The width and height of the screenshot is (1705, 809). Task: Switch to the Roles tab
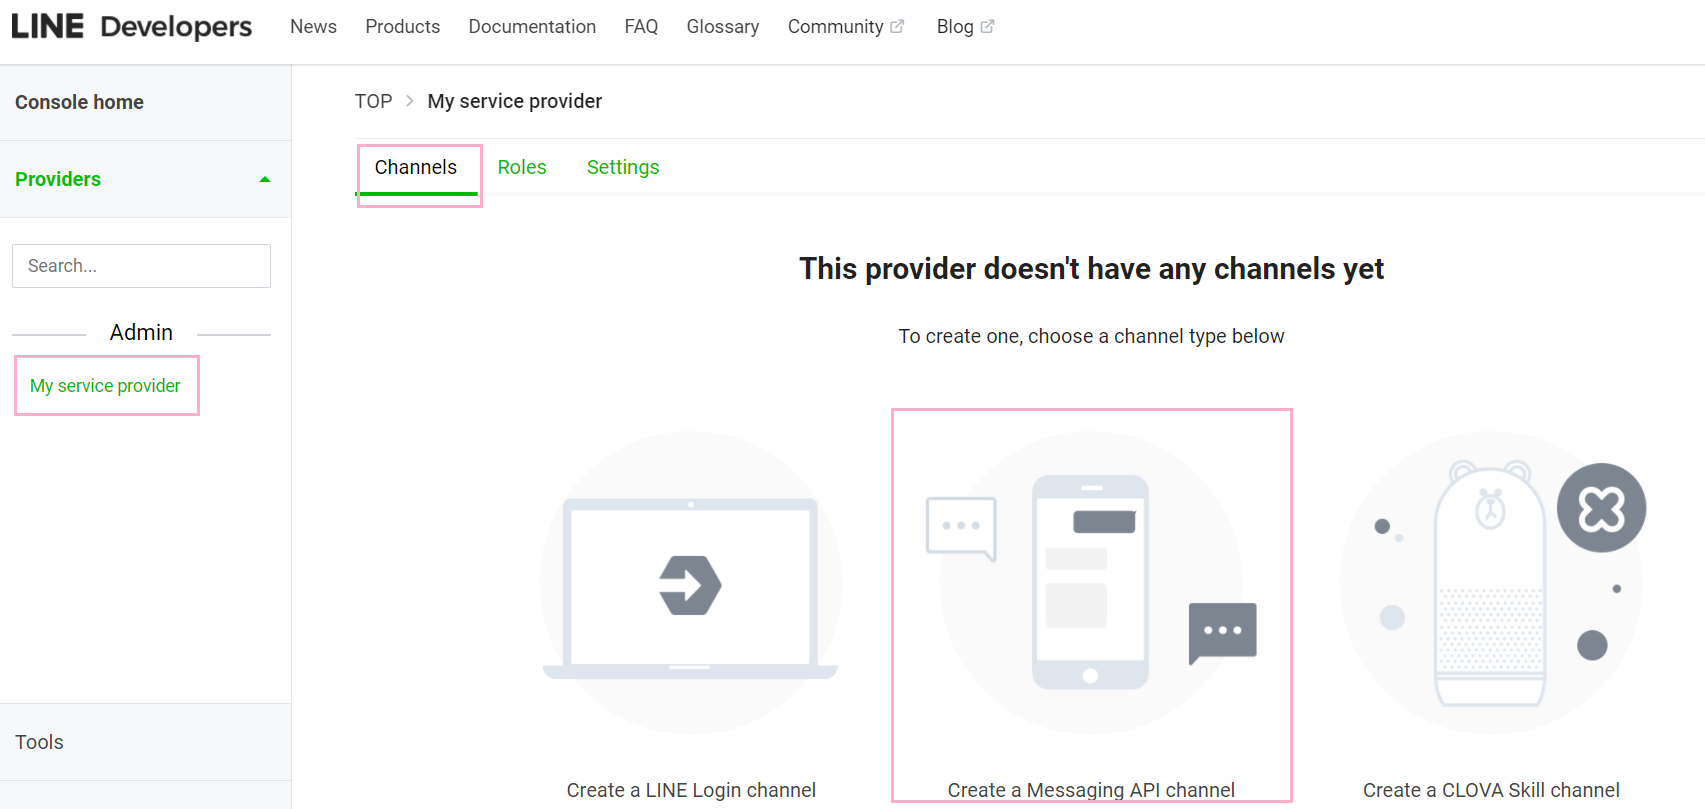click(522, 168)
